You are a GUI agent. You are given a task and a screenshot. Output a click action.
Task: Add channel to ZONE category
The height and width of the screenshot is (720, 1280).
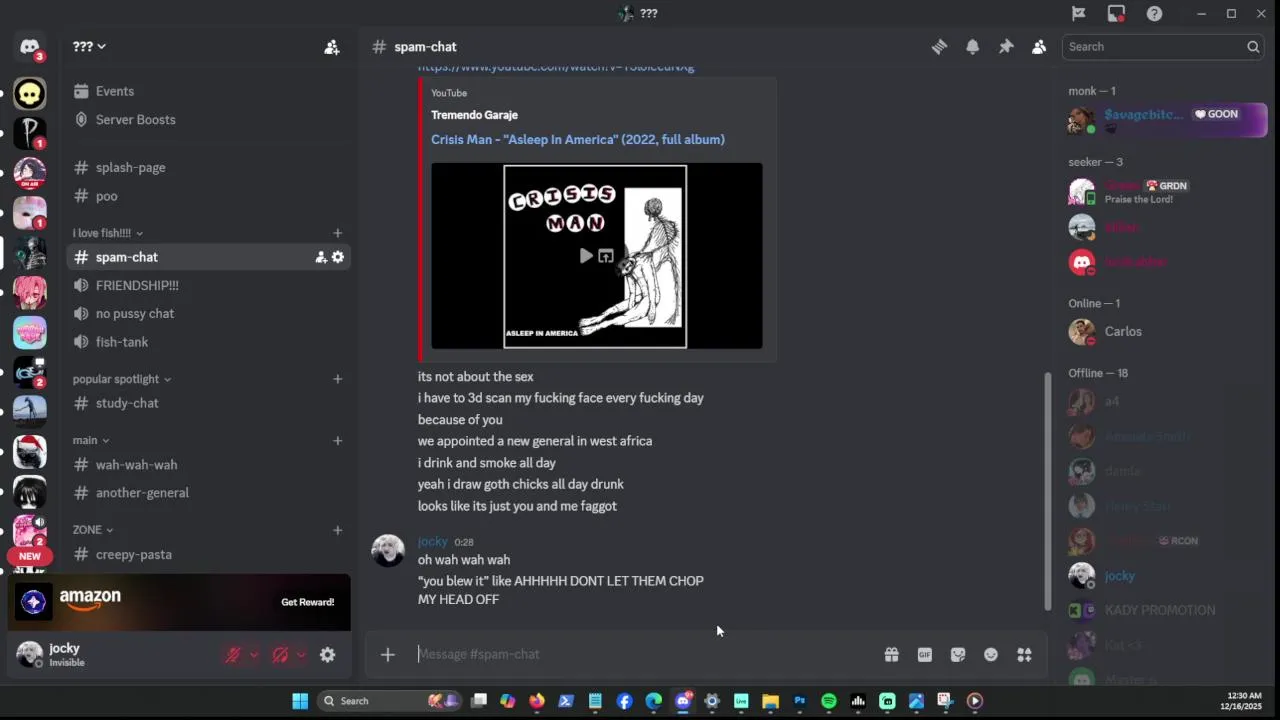point(338,530)
